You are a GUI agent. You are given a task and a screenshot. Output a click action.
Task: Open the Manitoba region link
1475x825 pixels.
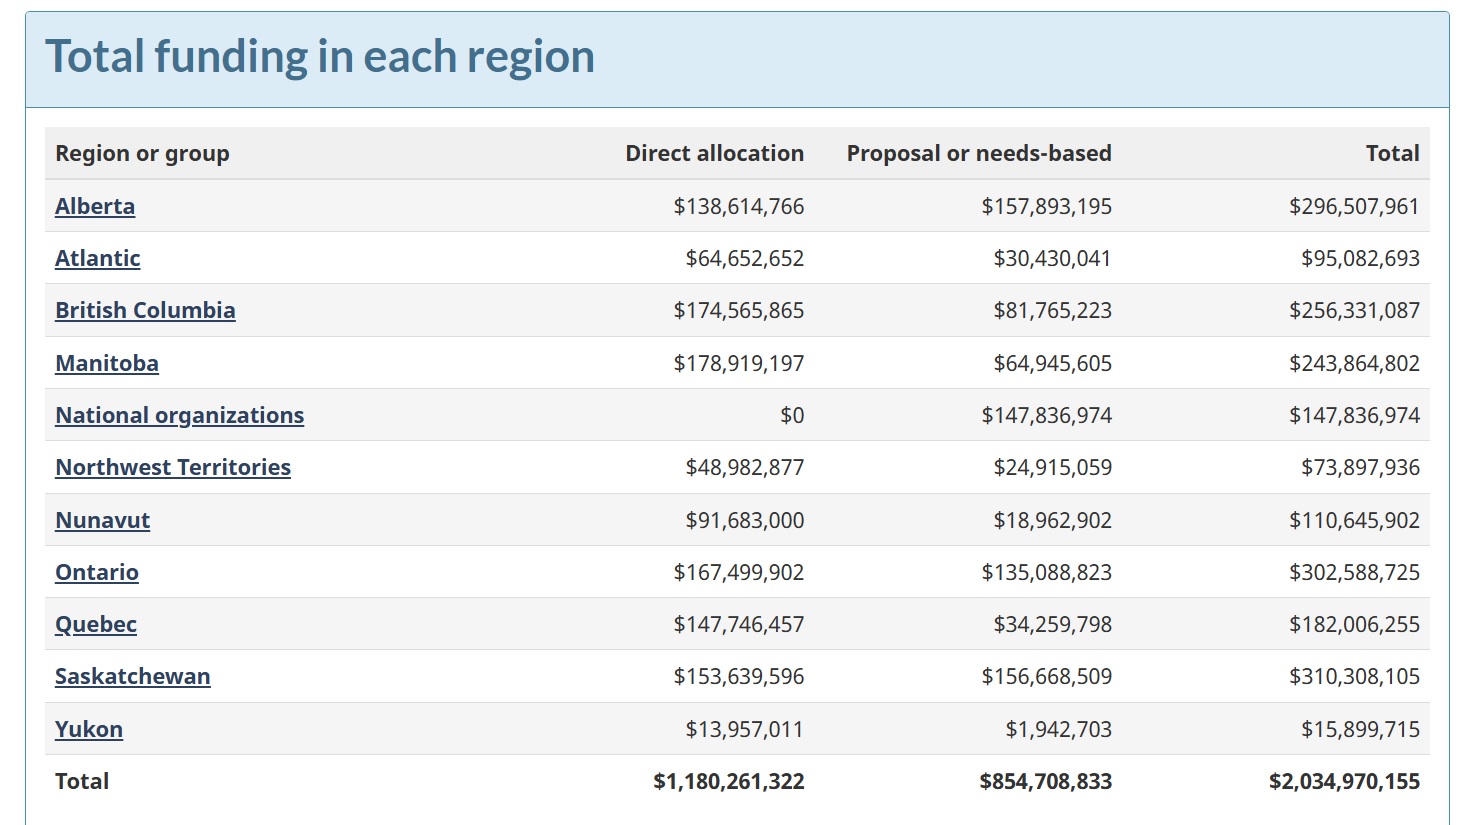click(107, 363)
